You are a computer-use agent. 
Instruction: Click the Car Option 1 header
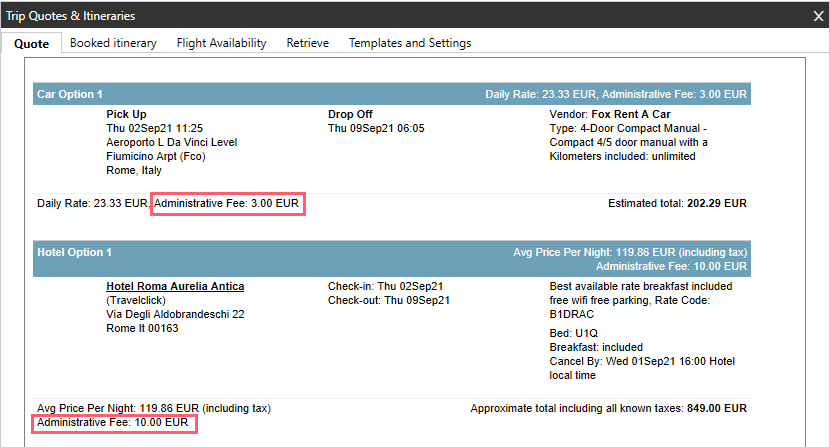coord(70,94)
